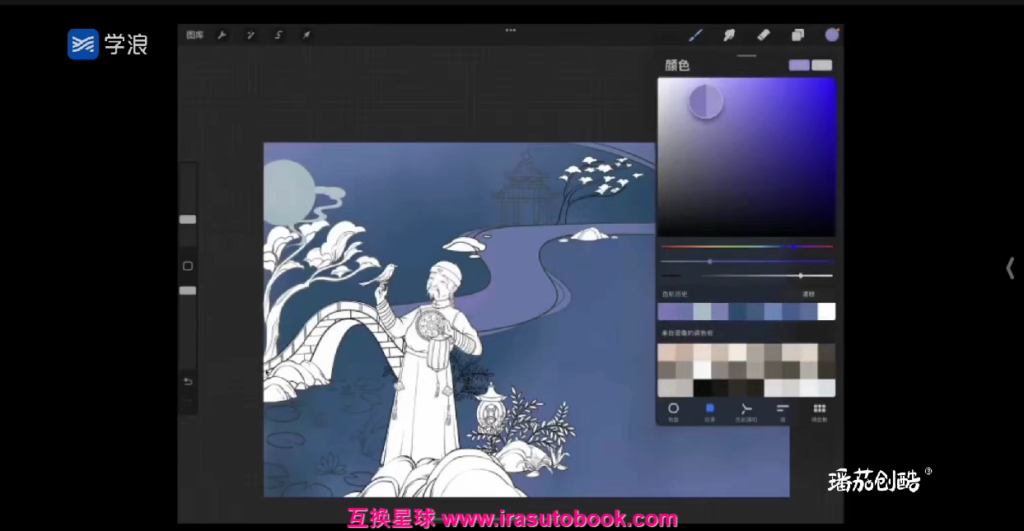The height and width of the screenshot is (531, 1024).
Task: Clear color history with 清除
Action: click(x=808, y=295)
